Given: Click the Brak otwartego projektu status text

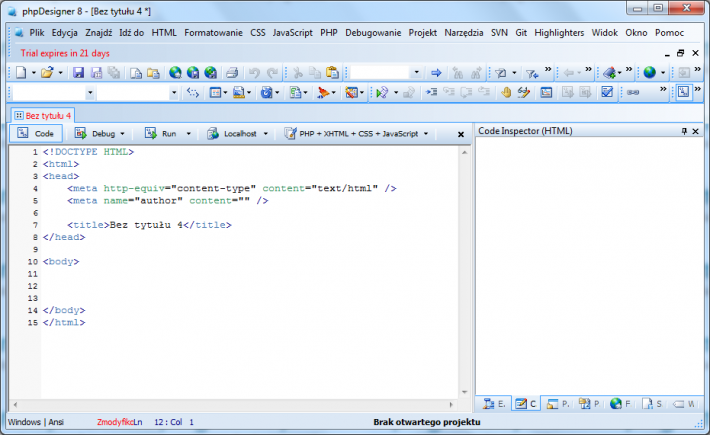Looking at the screenshot, I should tap(427, 422).
